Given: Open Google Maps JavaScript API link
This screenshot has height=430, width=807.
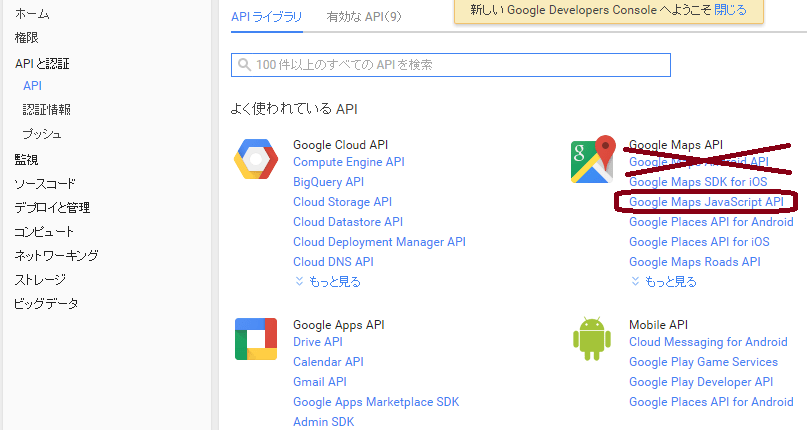Looking at the screenshot, I should click(x=706, y=202).
